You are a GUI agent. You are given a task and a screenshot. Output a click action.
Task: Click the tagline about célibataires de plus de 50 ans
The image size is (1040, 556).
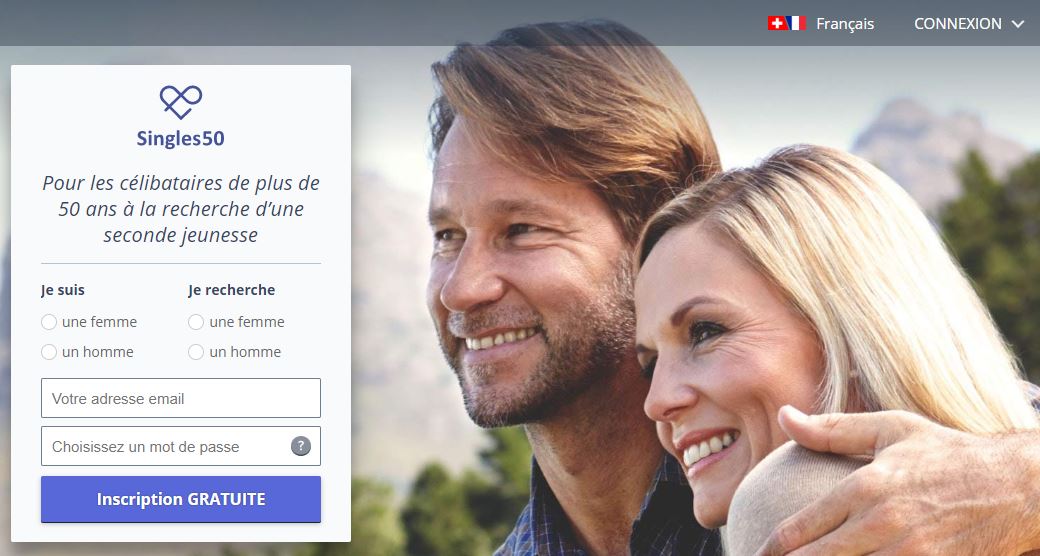pyautogui.click(x=181, y=209)
